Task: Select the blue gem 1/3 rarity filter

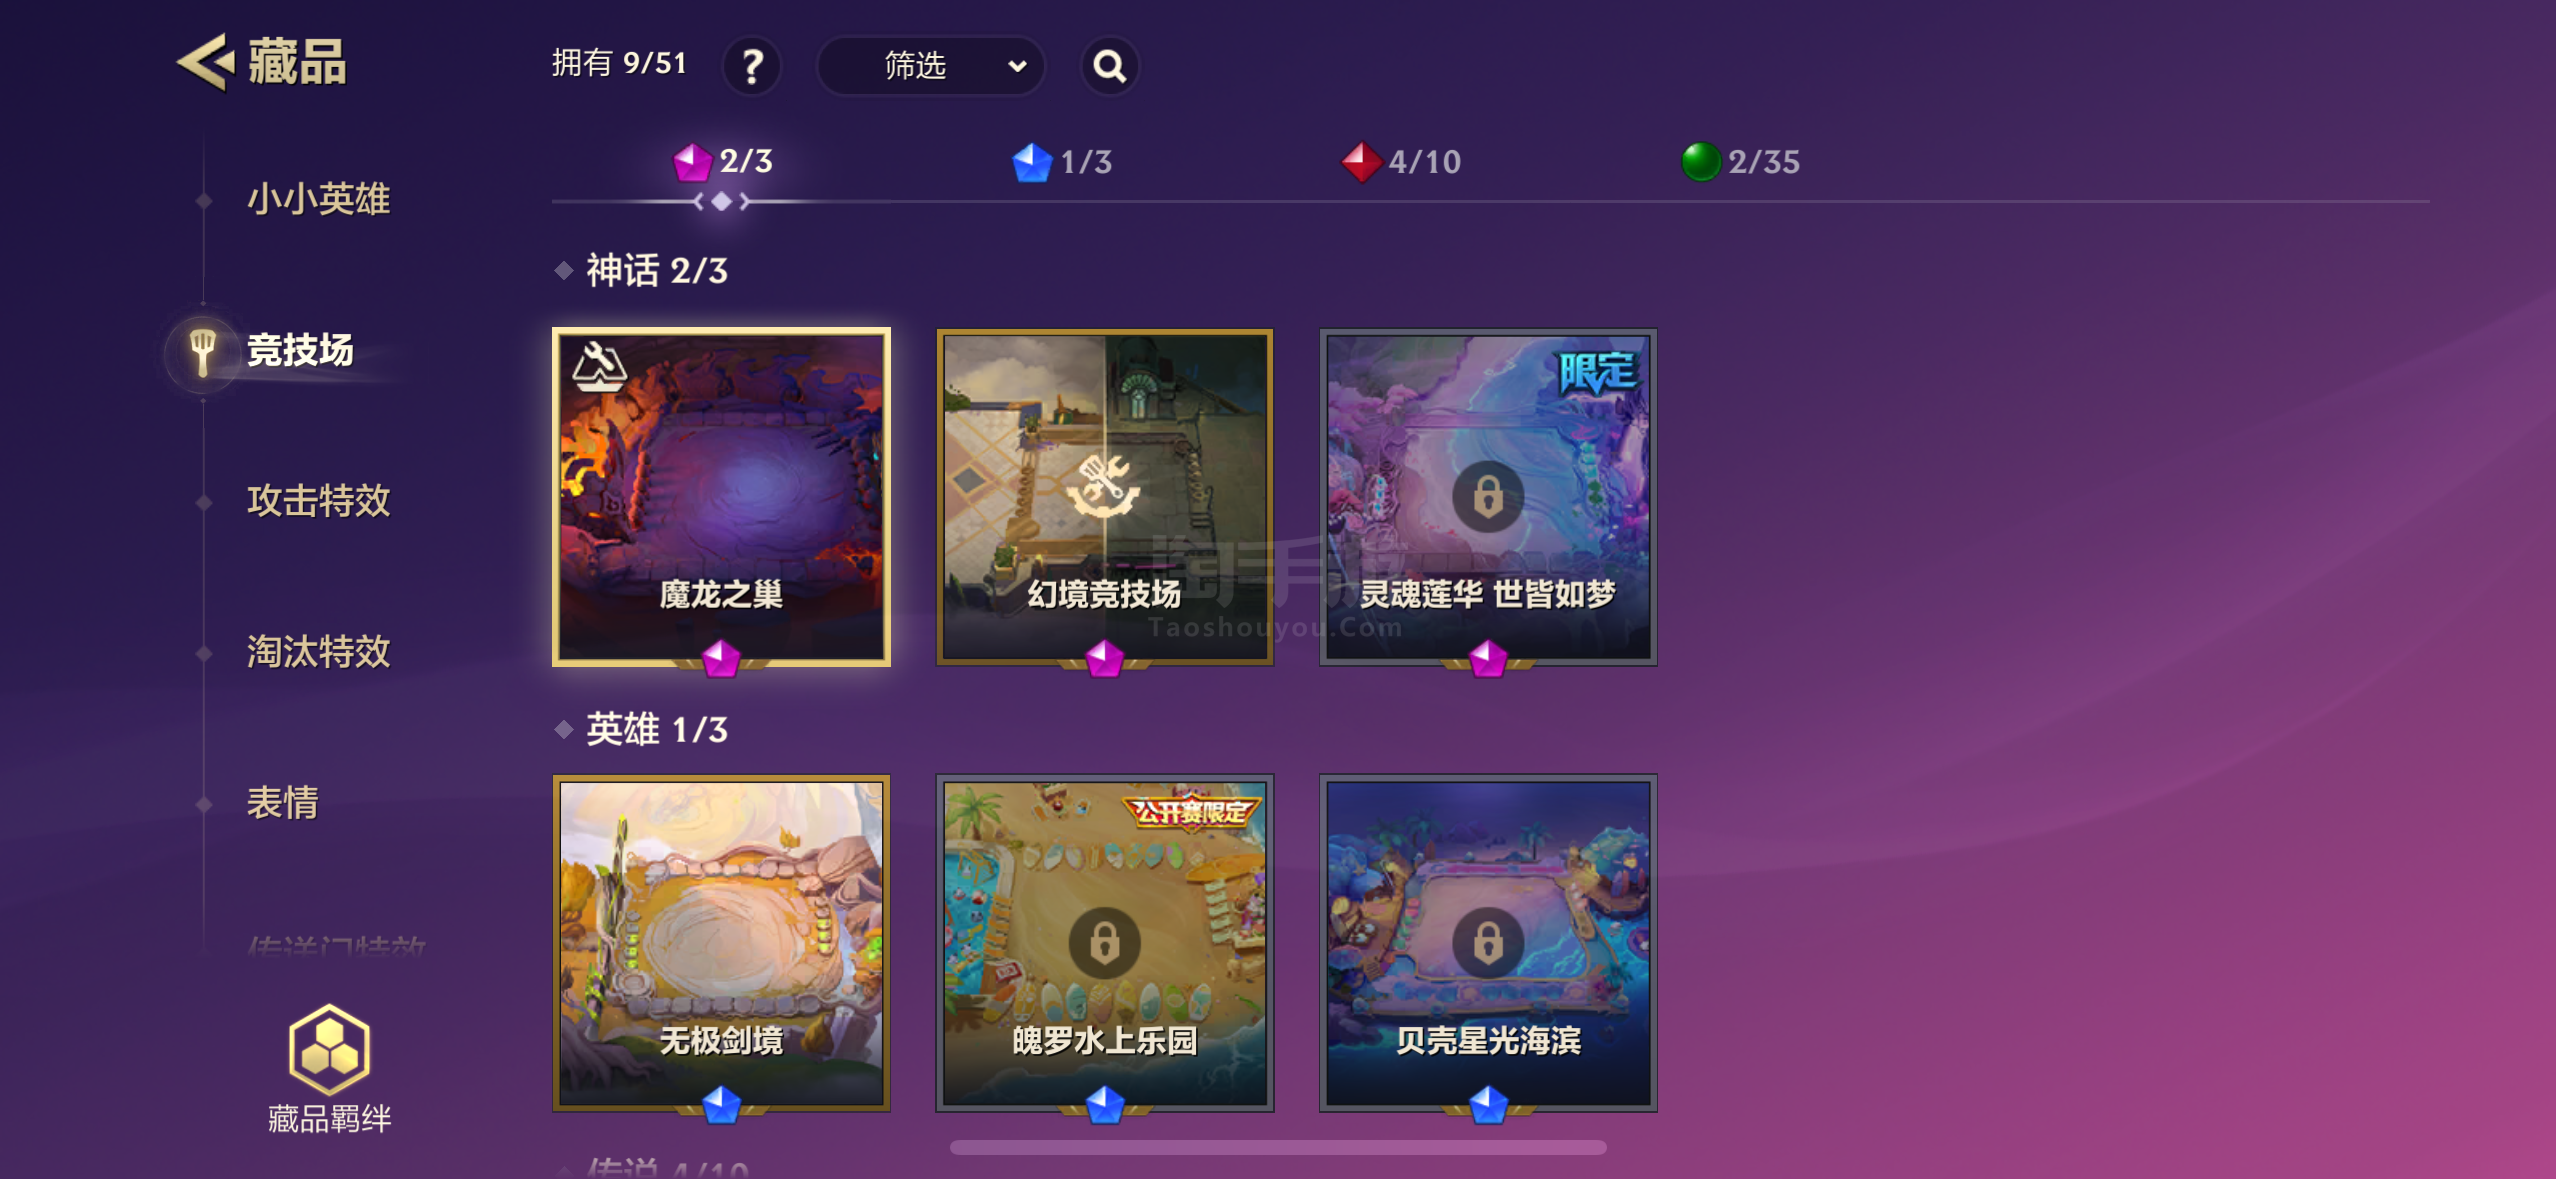Action: coord(1062,162)
